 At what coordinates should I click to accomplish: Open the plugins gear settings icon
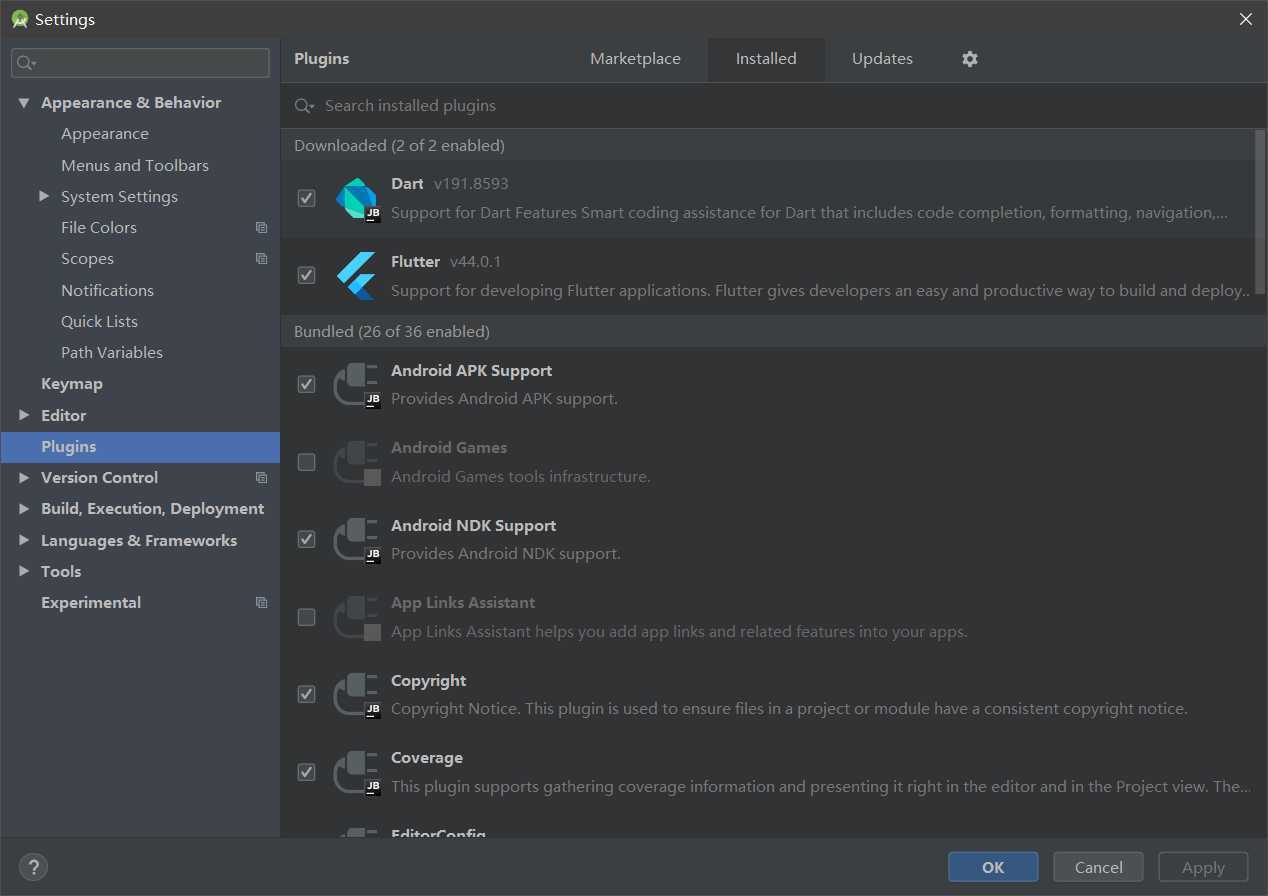969,59
